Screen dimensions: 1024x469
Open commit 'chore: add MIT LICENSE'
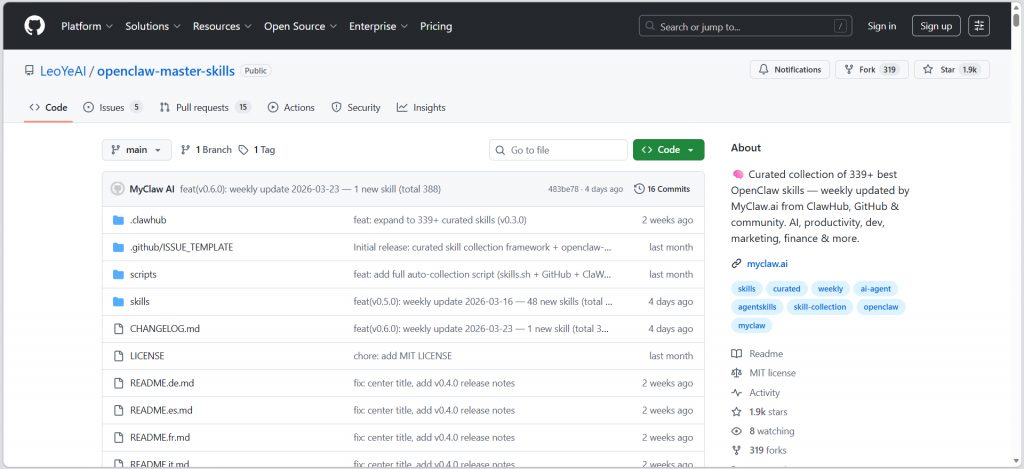402,356
